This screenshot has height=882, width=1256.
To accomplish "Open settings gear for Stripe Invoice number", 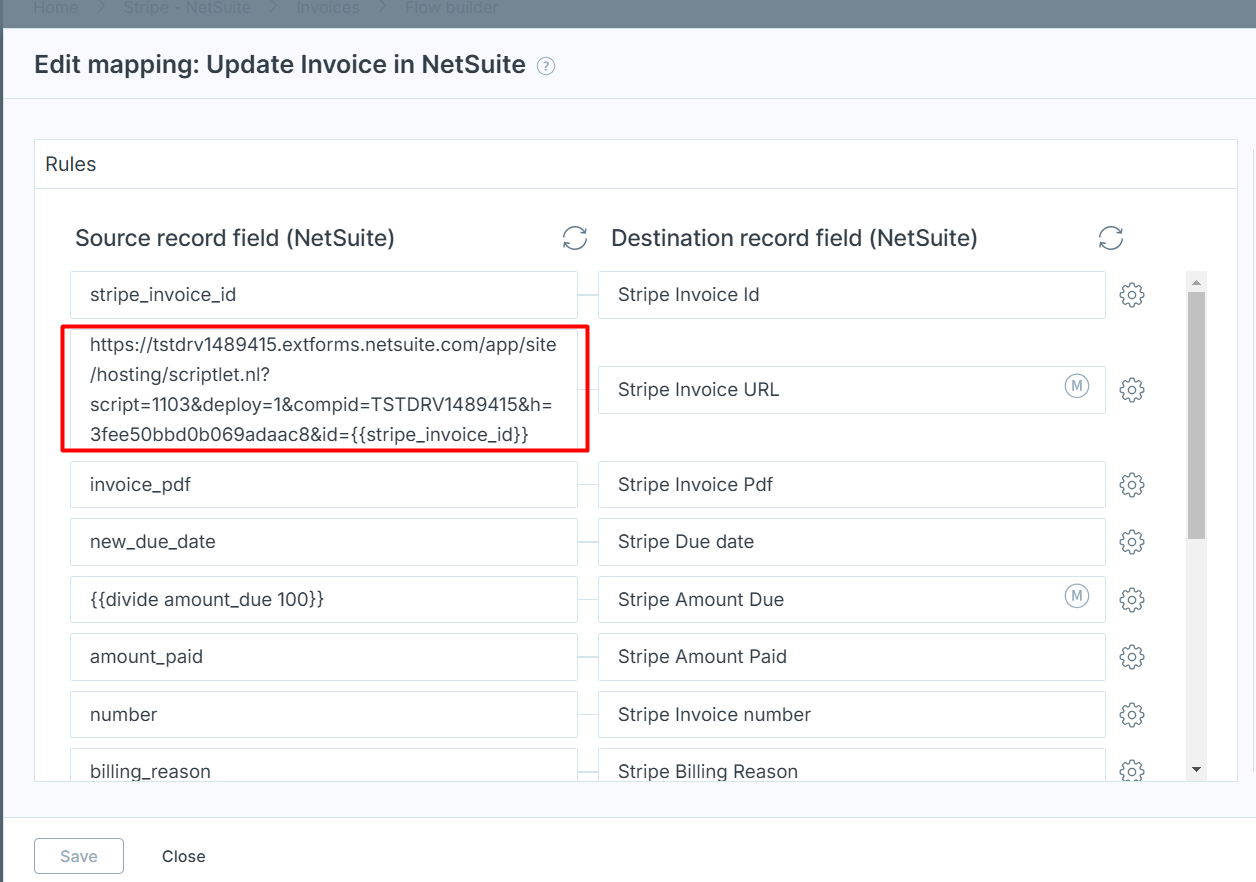I will tap(1132, 715).
